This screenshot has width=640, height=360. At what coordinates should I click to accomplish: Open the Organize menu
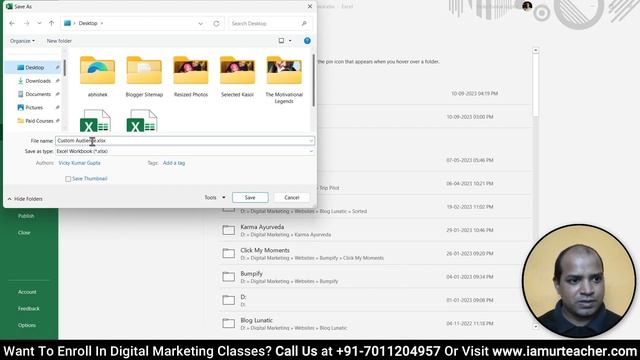(x=22, y=41)
